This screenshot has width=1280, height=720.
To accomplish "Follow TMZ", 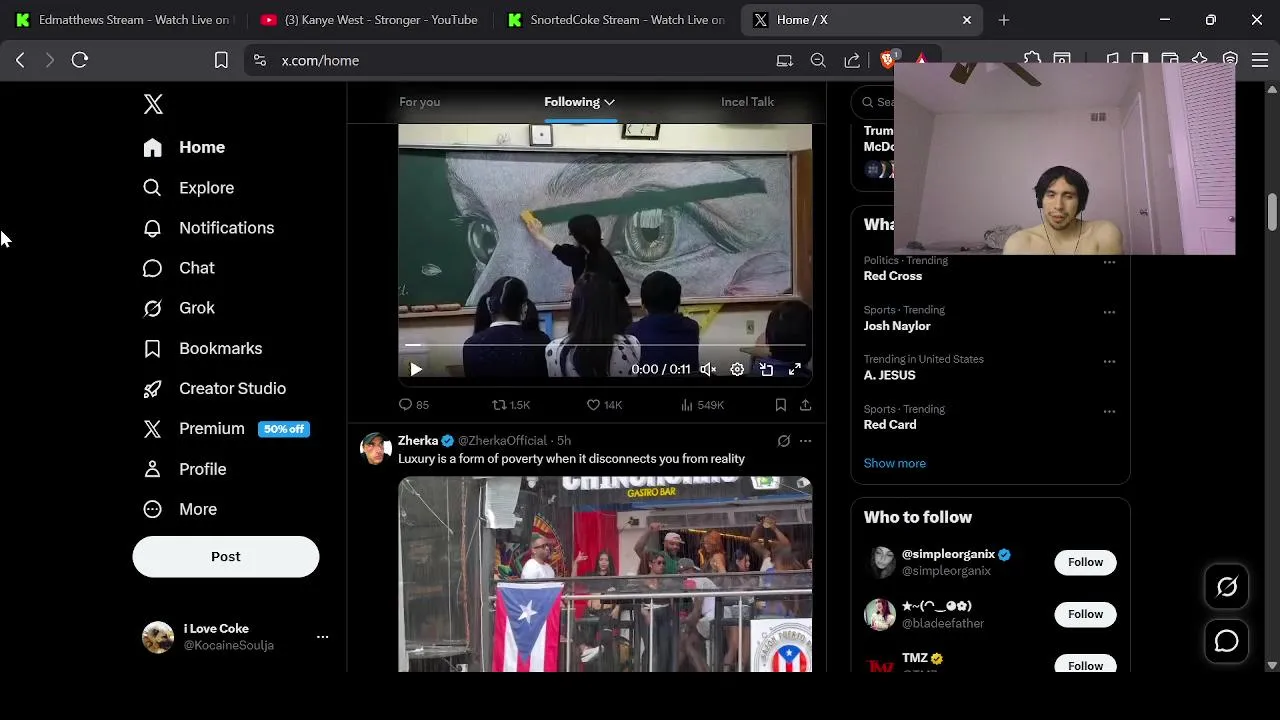I will (x=1085, y=664).
